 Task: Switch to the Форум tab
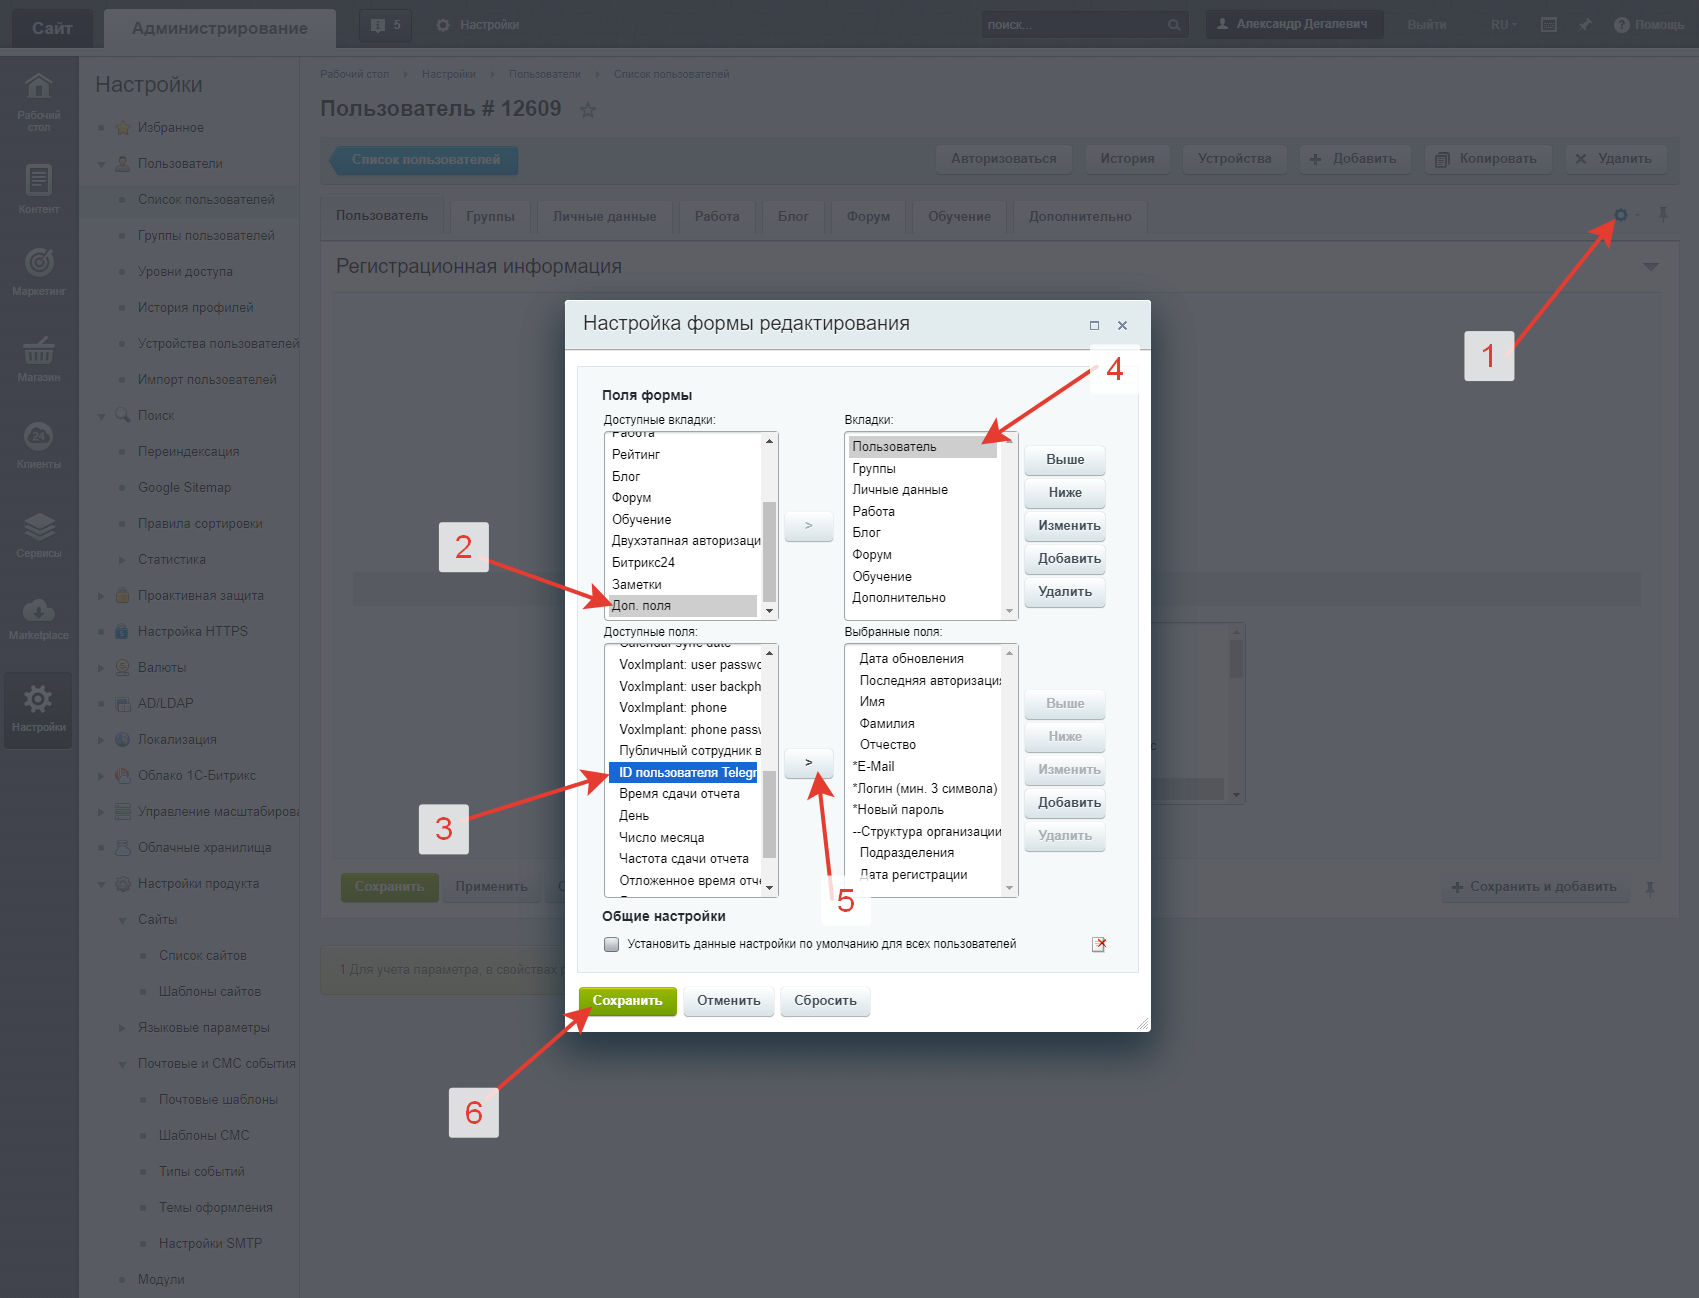point(868,217)
